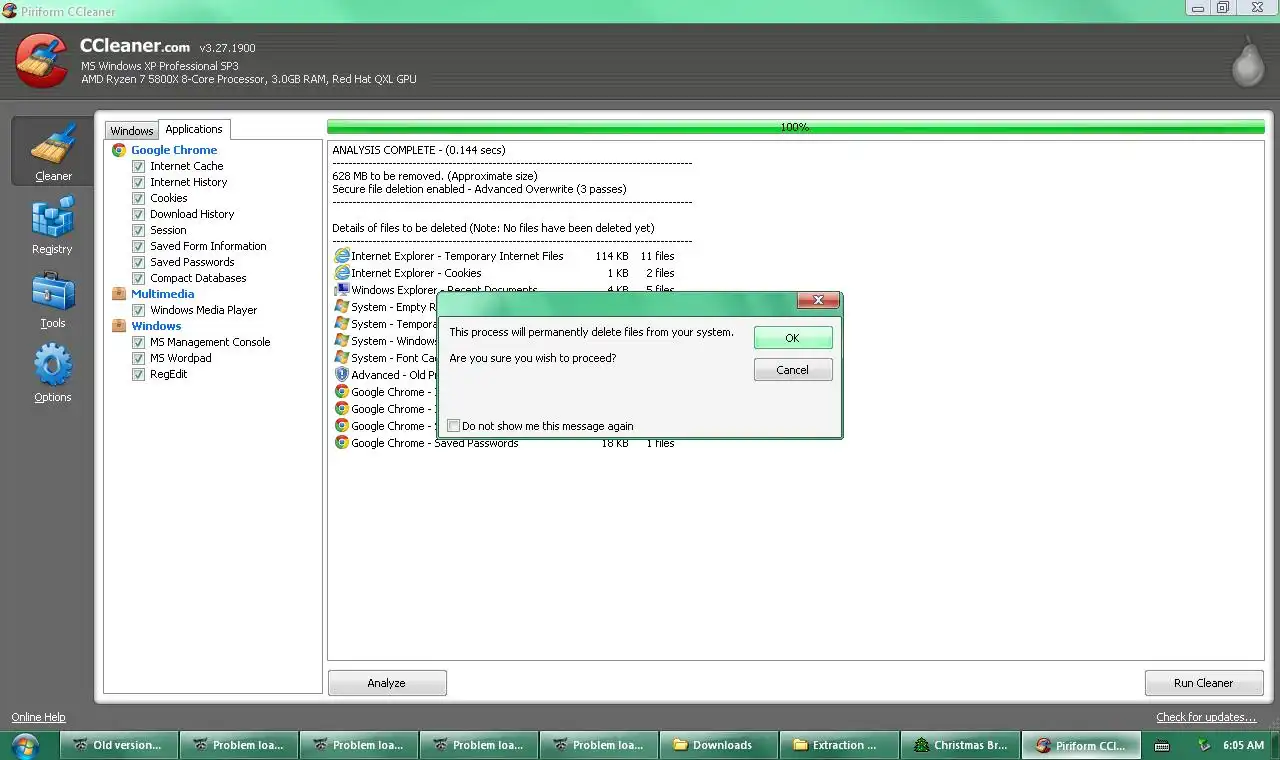
Task: Toggle the Compact Databases checkbox
Action: [139, 279]
